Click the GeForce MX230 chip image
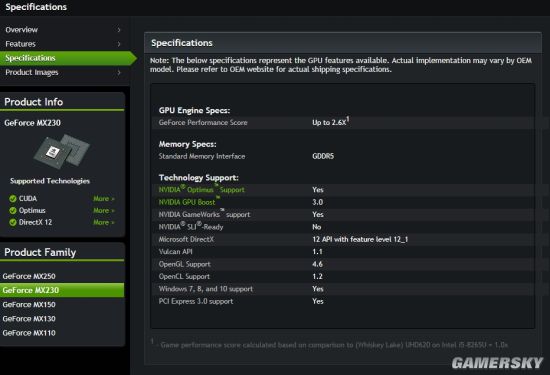This screenshot has width=550, height=375. point(61,152)
